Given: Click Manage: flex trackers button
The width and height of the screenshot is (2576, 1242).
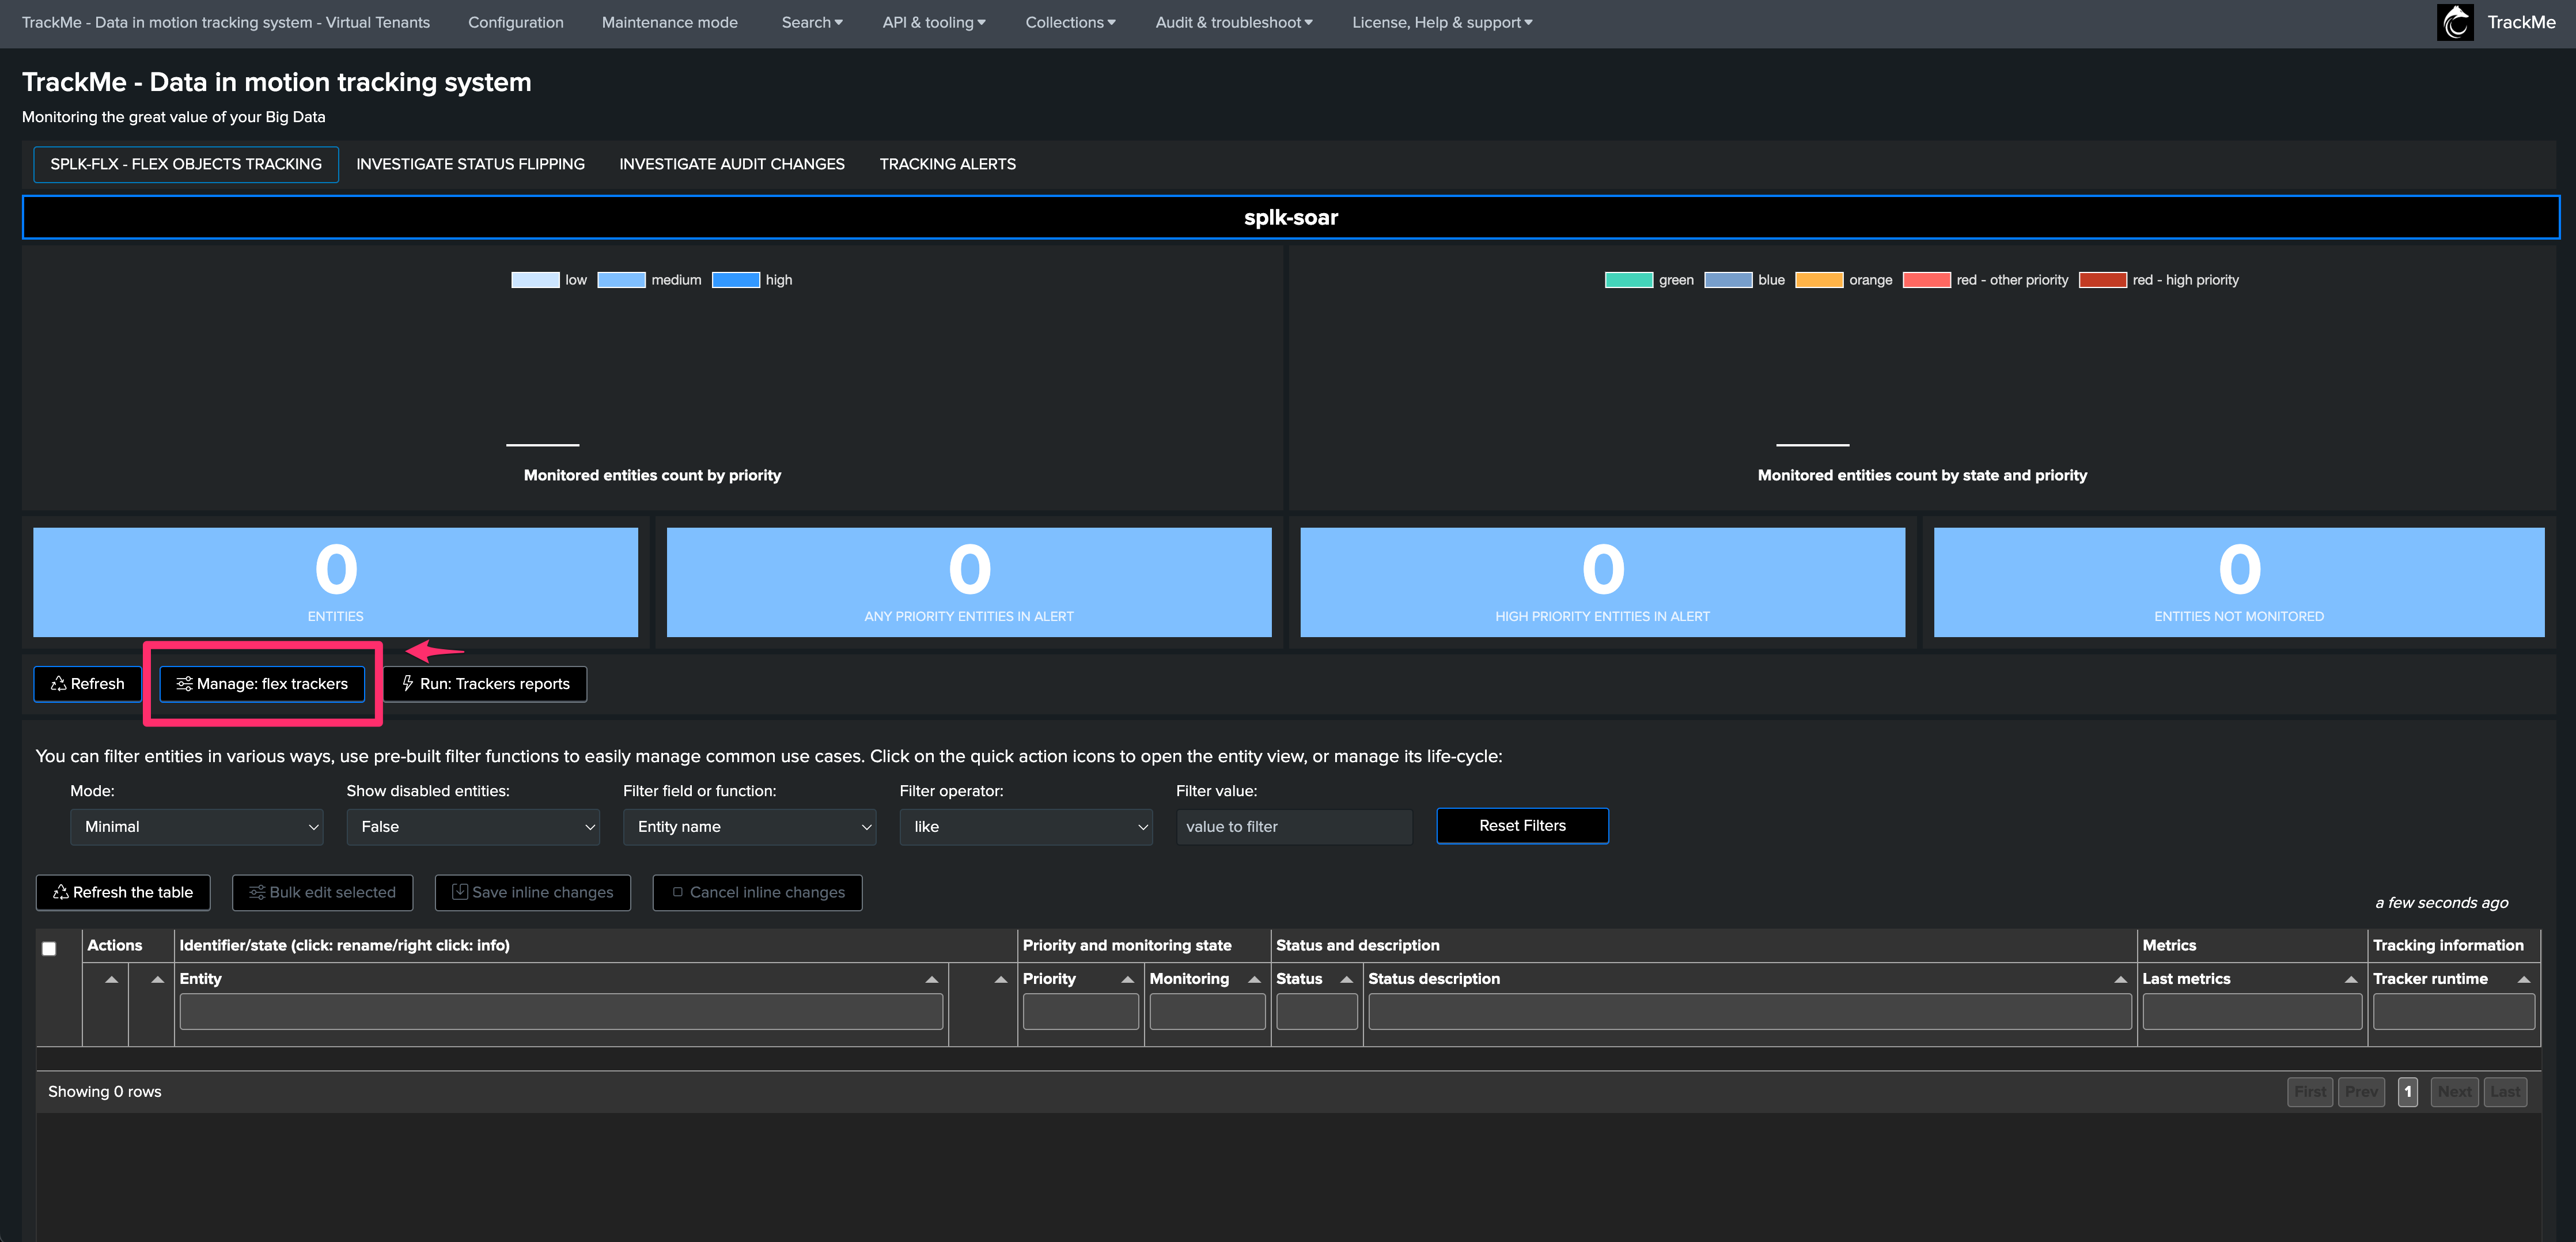Looking at the screenshot, I should 263,684.
